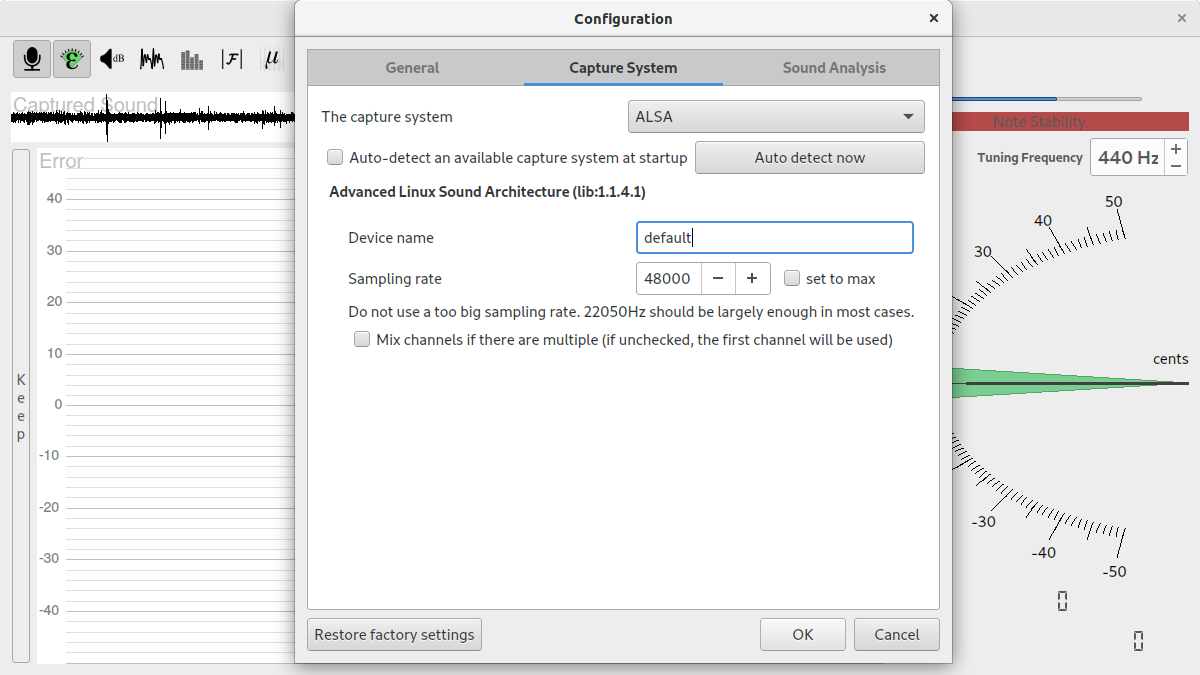Toggle the microphone capture icon
This screenshot has height=675, width=1200.
tap(32, 59)
